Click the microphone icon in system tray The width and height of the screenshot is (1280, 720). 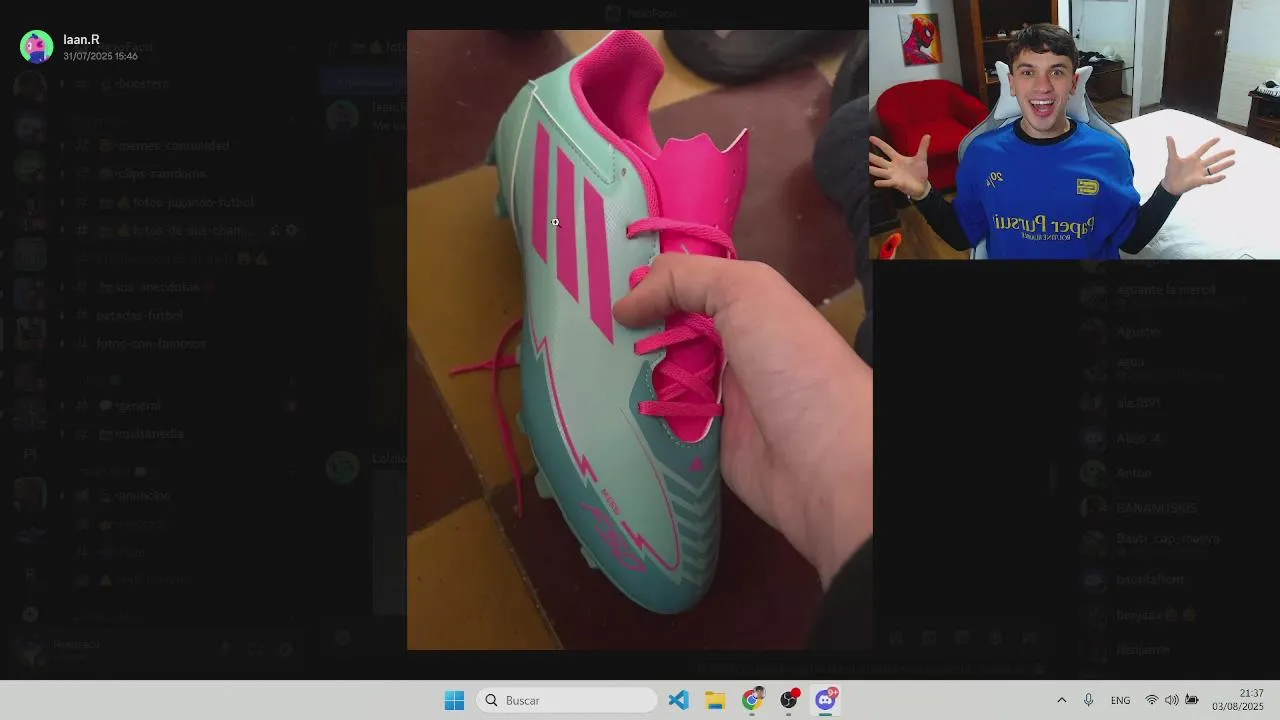point(1088,700)
